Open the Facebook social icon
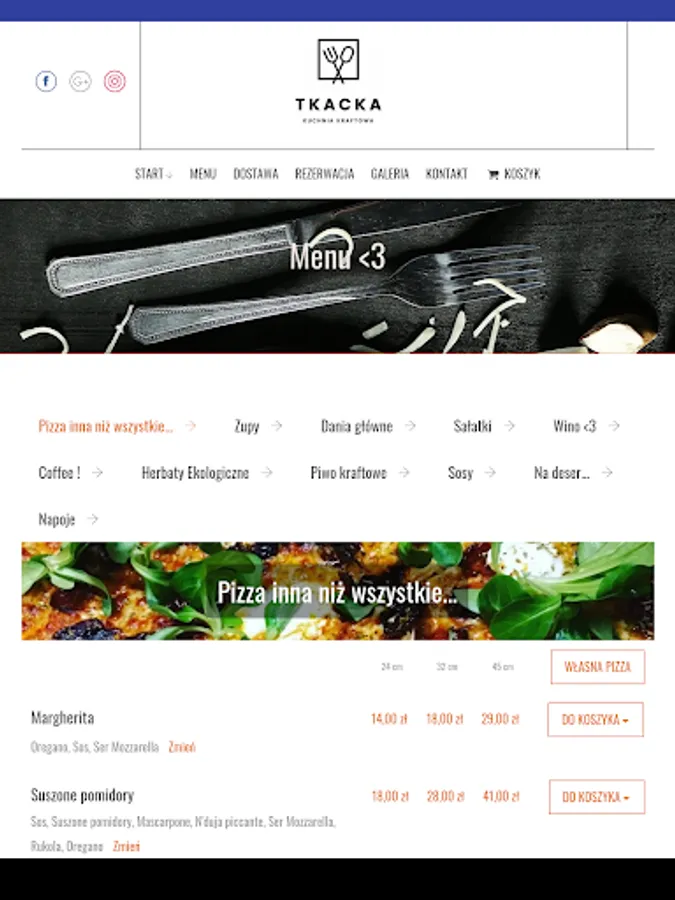This screenshot has width=675, height=900. point(46,81)
